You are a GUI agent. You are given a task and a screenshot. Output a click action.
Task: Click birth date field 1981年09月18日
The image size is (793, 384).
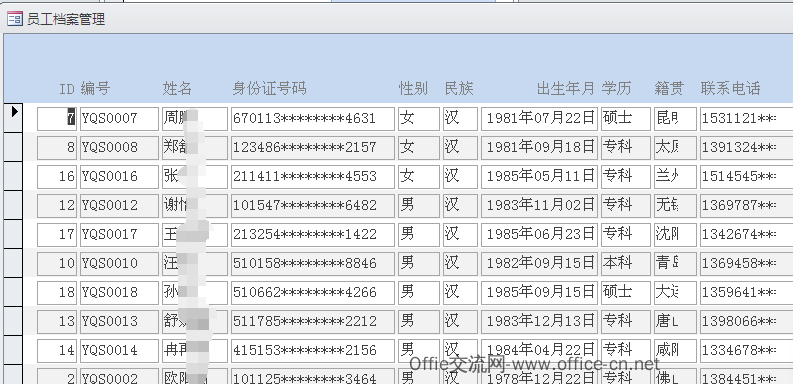[x=540, y=148]
